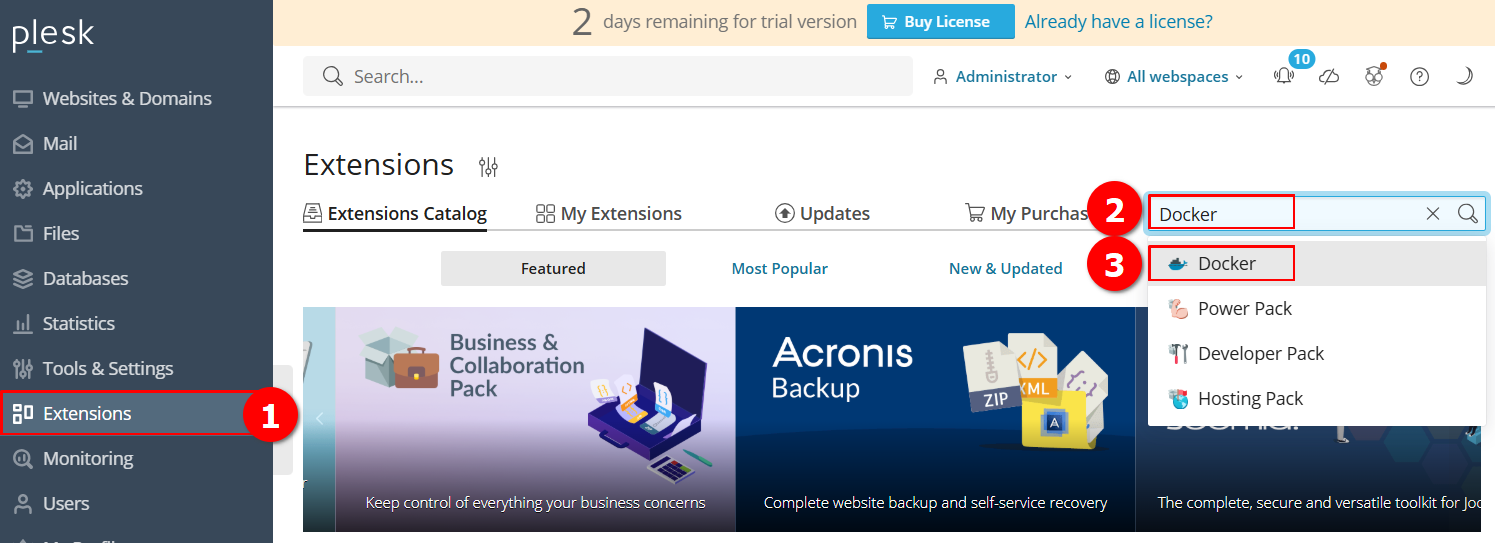Switch to My Extensions tab
1495x543 pixels.
point(609,213)
